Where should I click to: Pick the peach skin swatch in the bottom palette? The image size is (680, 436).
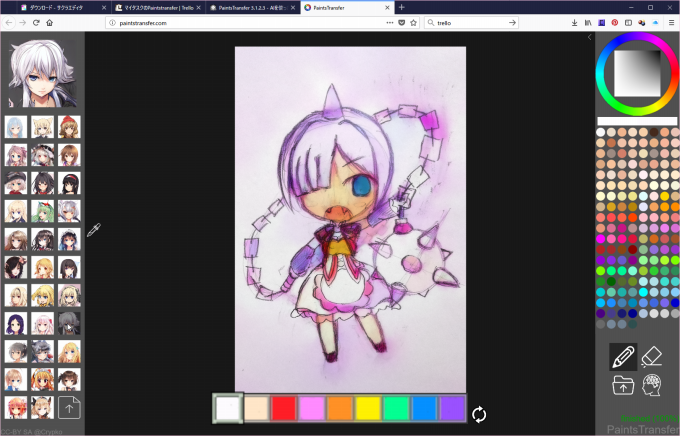[256, 409]
